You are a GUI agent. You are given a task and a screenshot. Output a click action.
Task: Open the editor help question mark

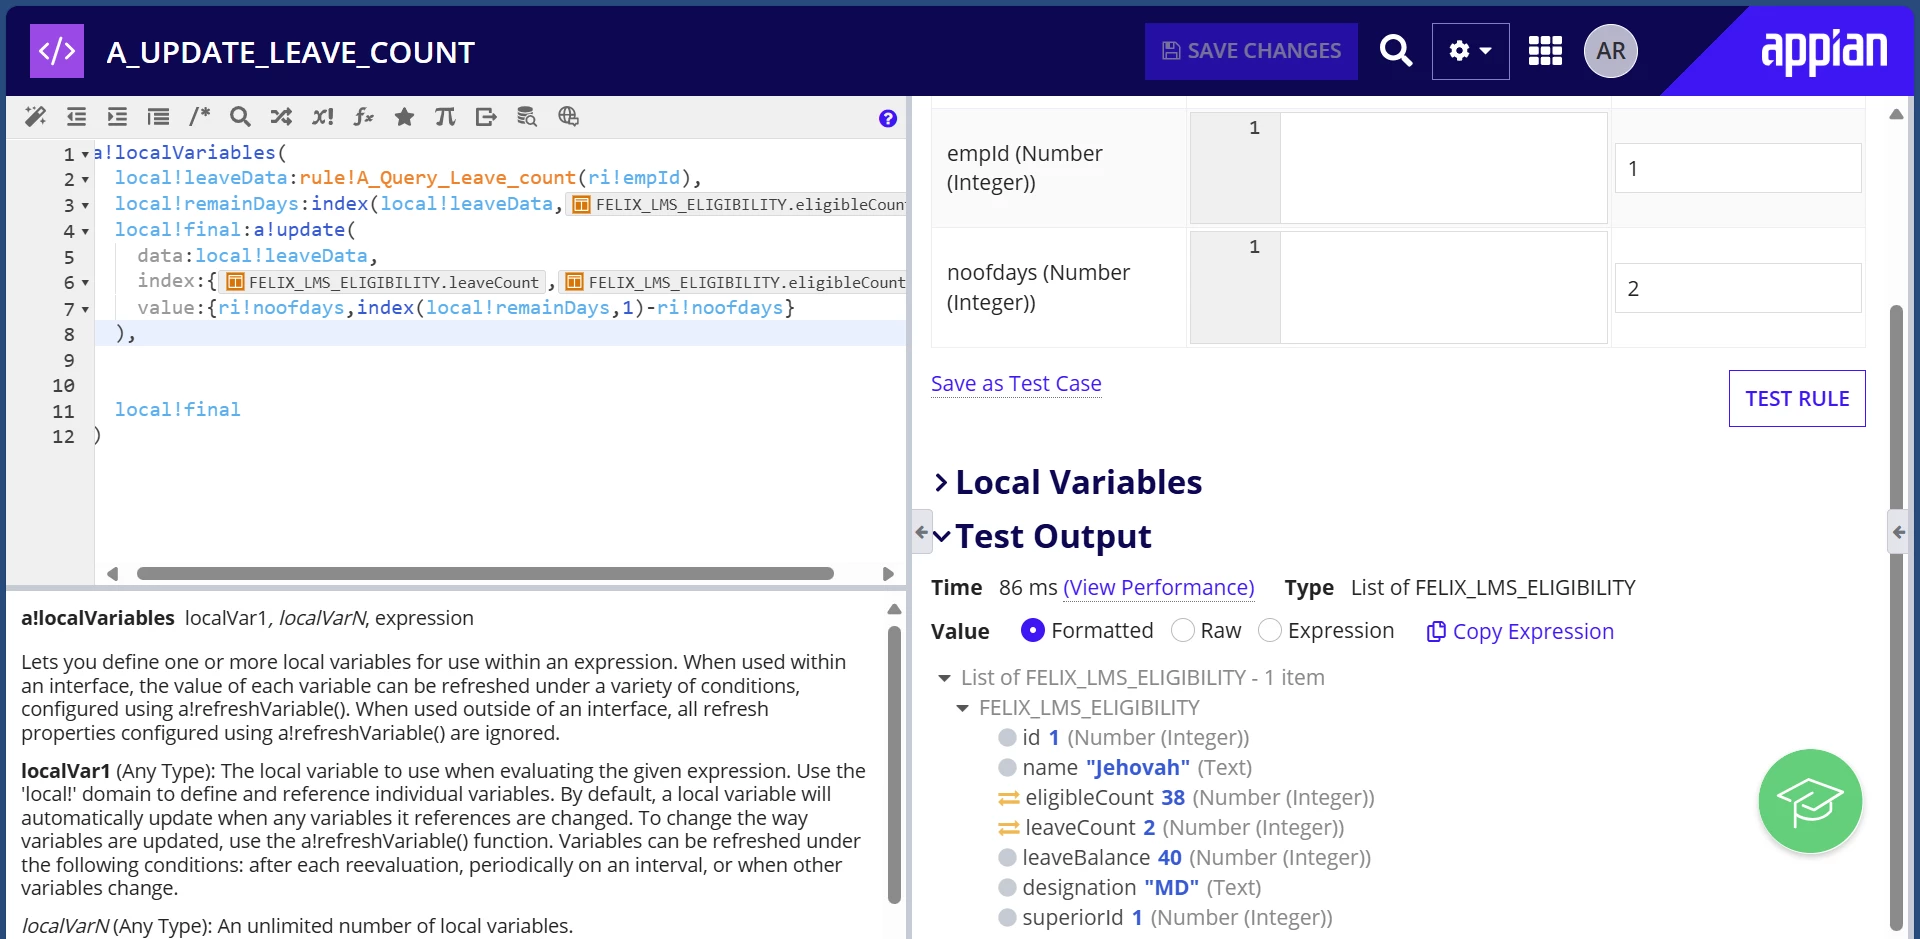click(x=887, y=119)
